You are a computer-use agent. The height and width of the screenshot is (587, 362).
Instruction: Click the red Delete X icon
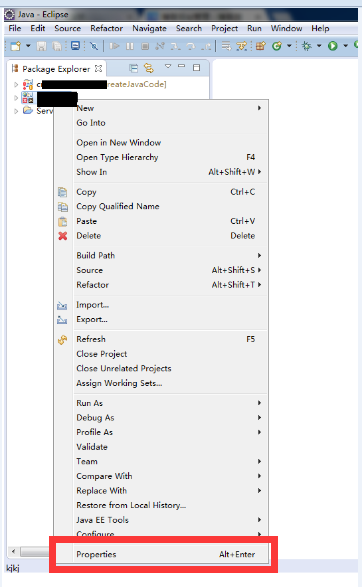pos(63,236)
